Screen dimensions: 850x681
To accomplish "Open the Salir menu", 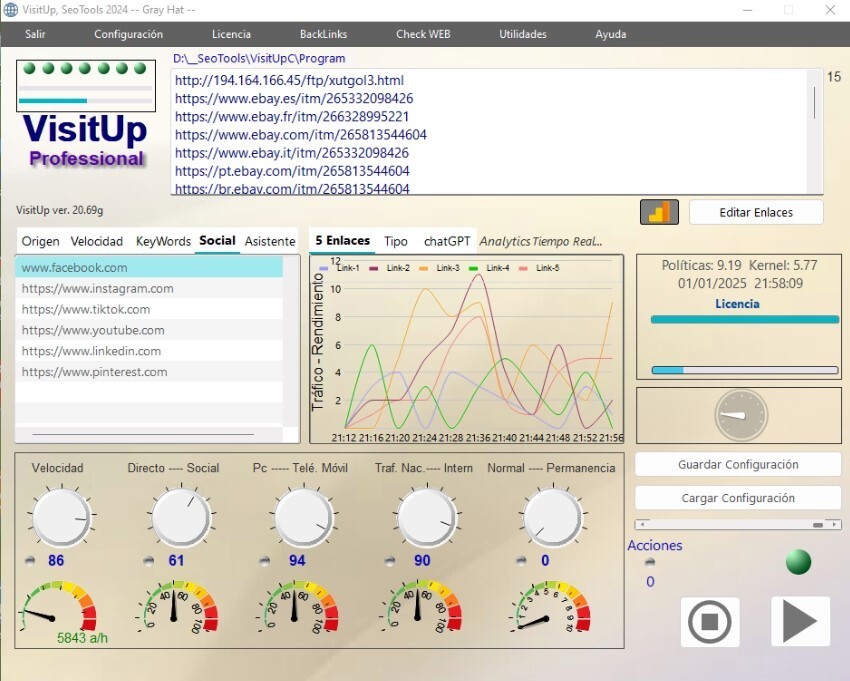I will click(35, 34).
